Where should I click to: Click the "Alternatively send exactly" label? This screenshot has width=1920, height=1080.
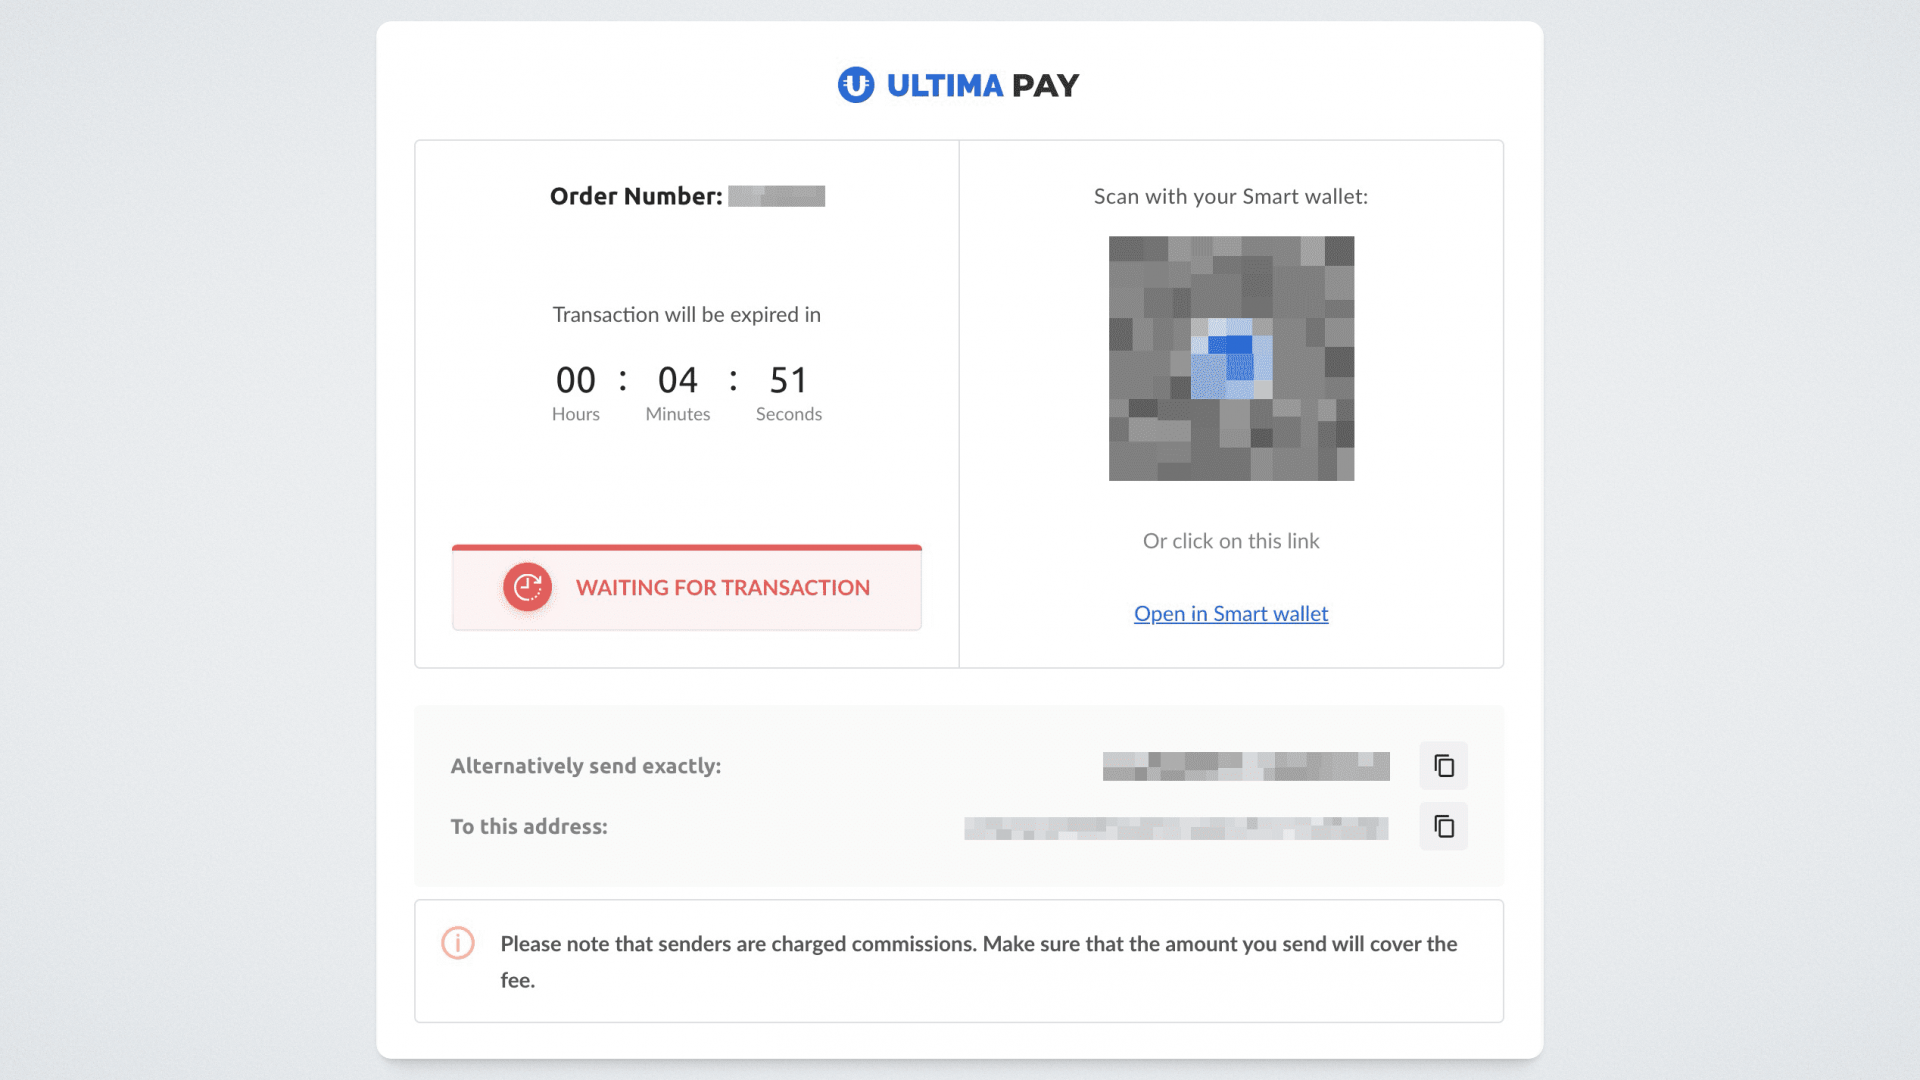coord(585,766)
